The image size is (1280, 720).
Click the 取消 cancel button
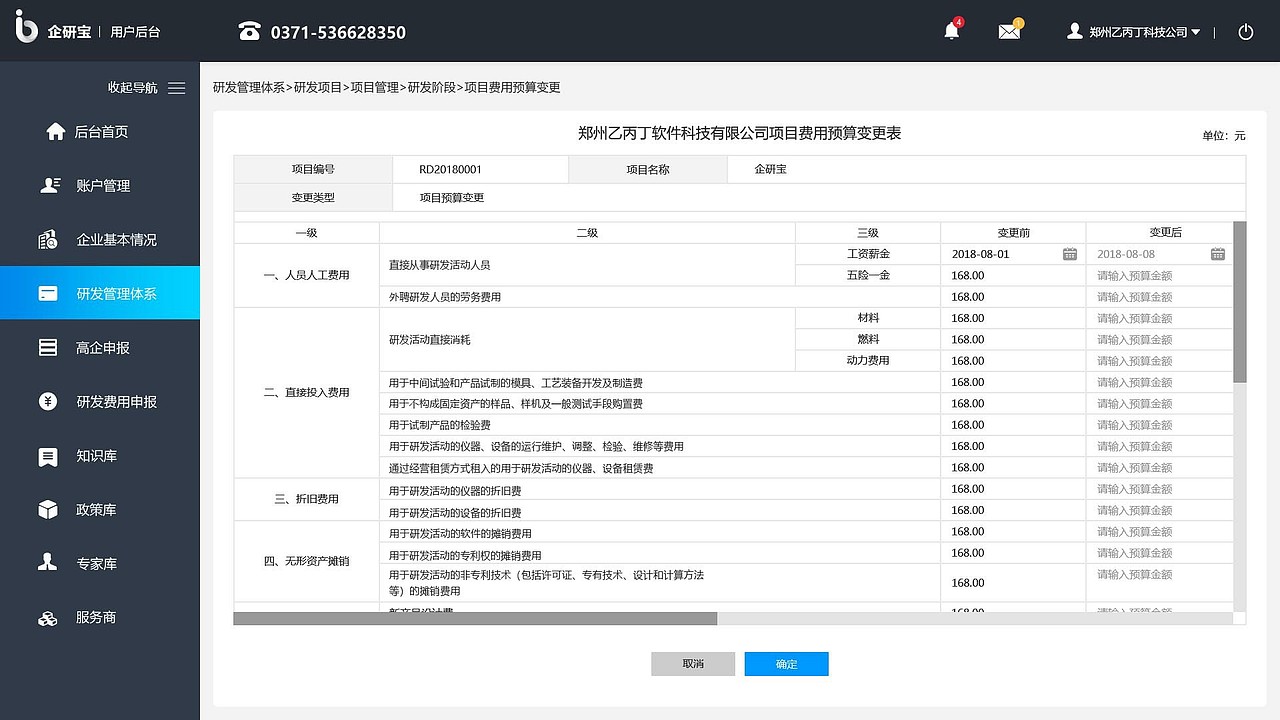693,663
